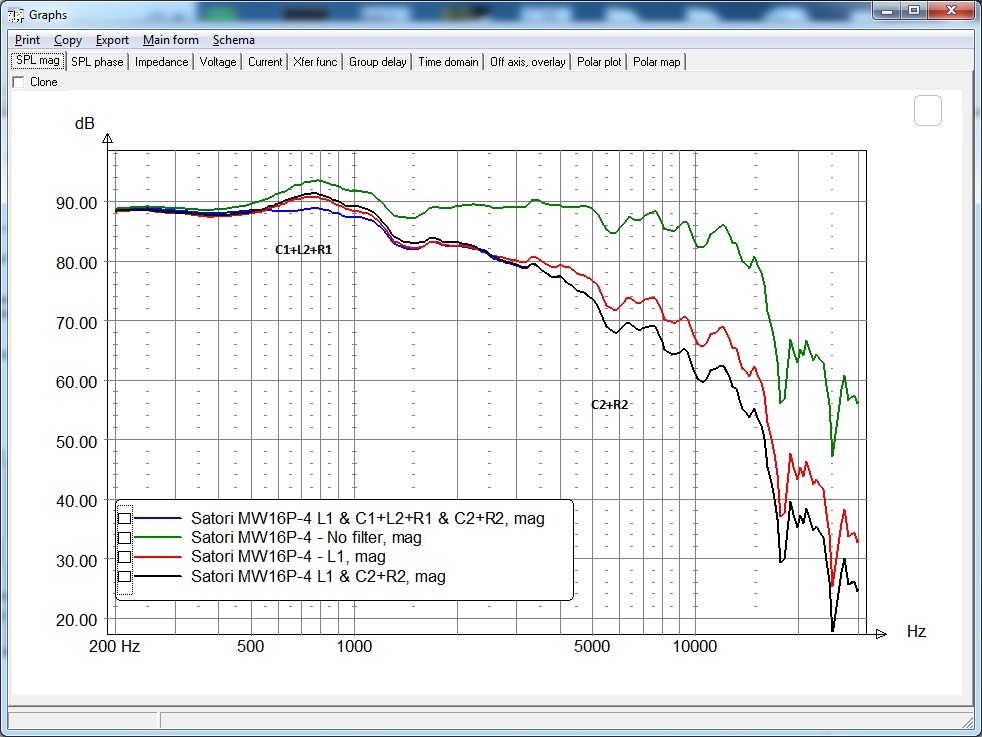
Task: Open the Main form menu
Action: 170,40
